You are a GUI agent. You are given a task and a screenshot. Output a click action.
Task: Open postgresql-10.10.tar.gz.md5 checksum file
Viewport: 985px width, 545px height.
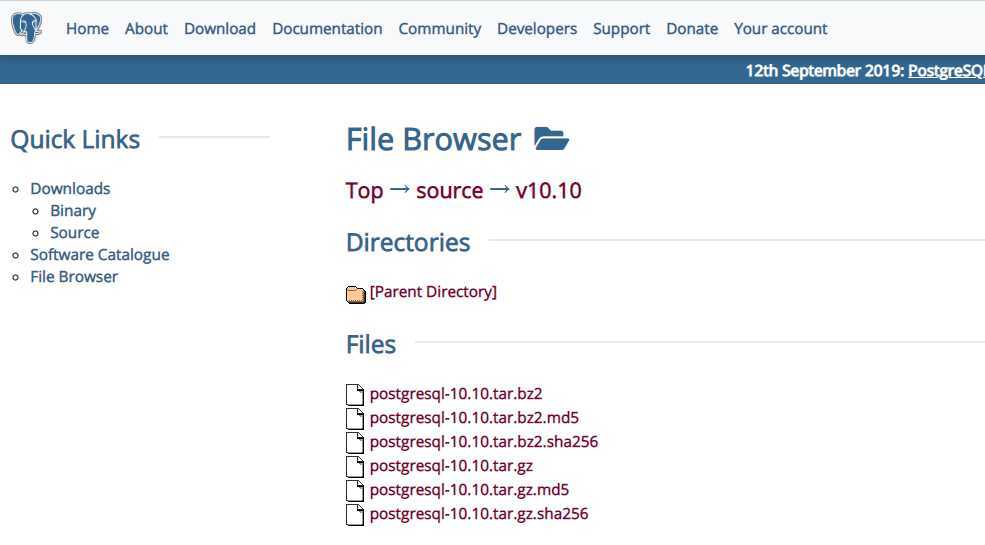[469, 490]
